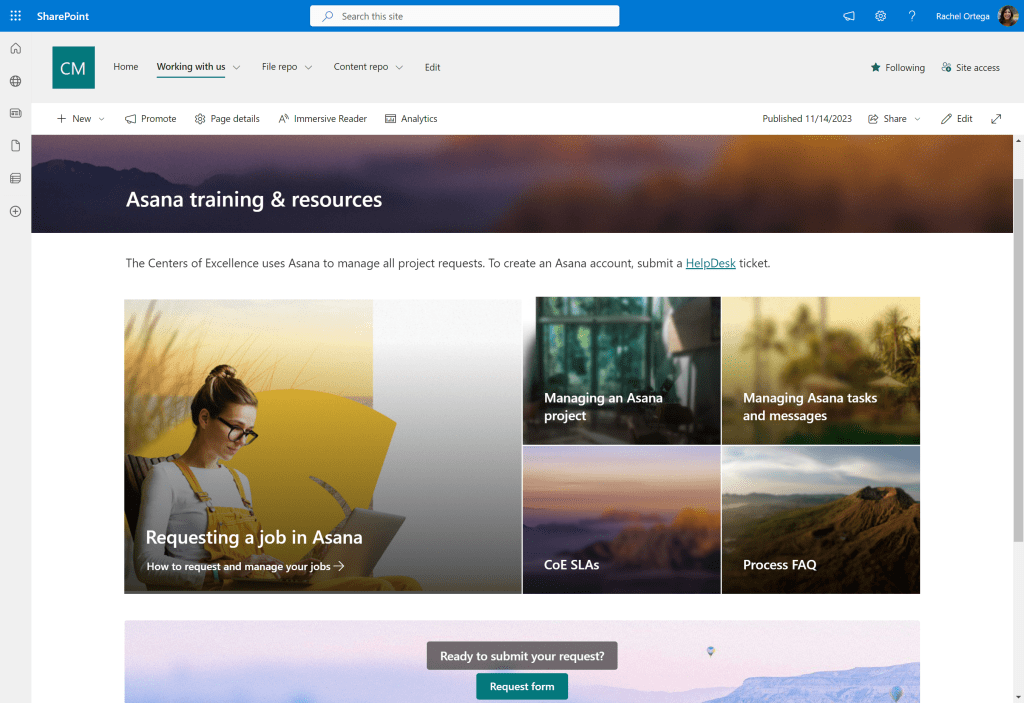Open My files document icon in app bar
The image size is (1024, 703).
coord(15,145)
